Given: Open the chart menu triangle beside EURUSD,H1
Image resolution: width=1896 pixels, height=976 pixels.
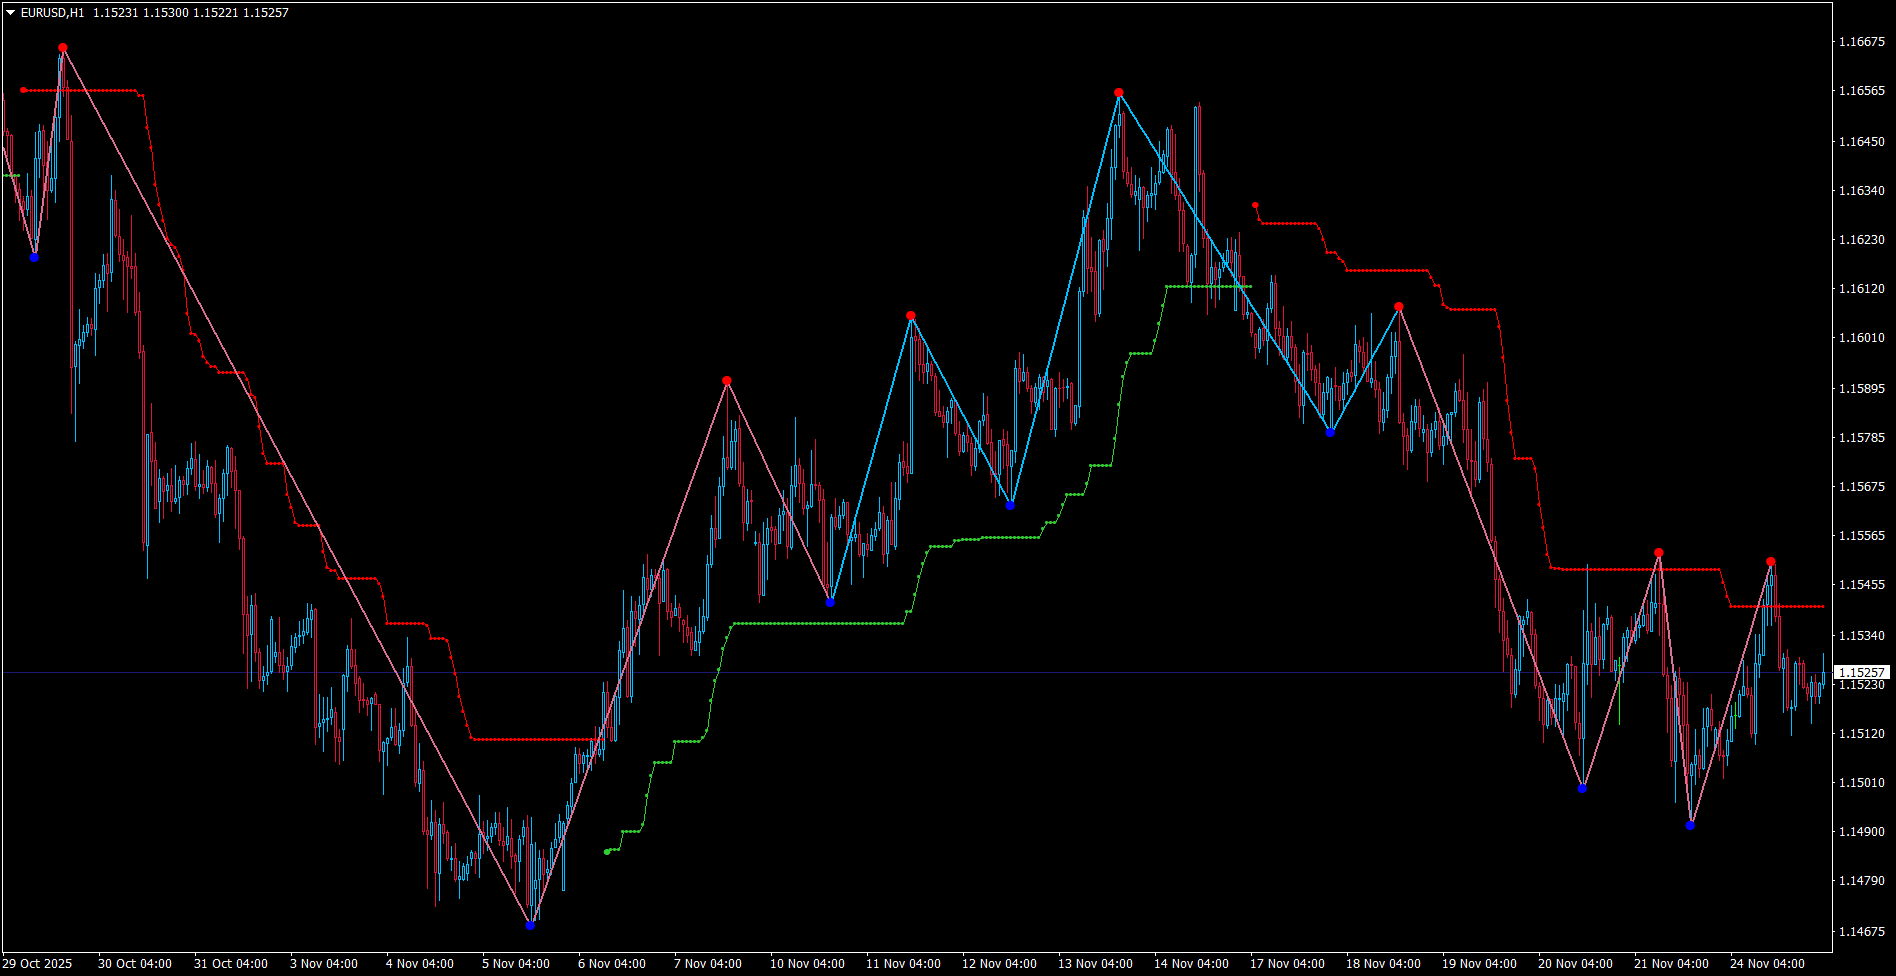Looking at the screenshot, I should coord(11,13).
